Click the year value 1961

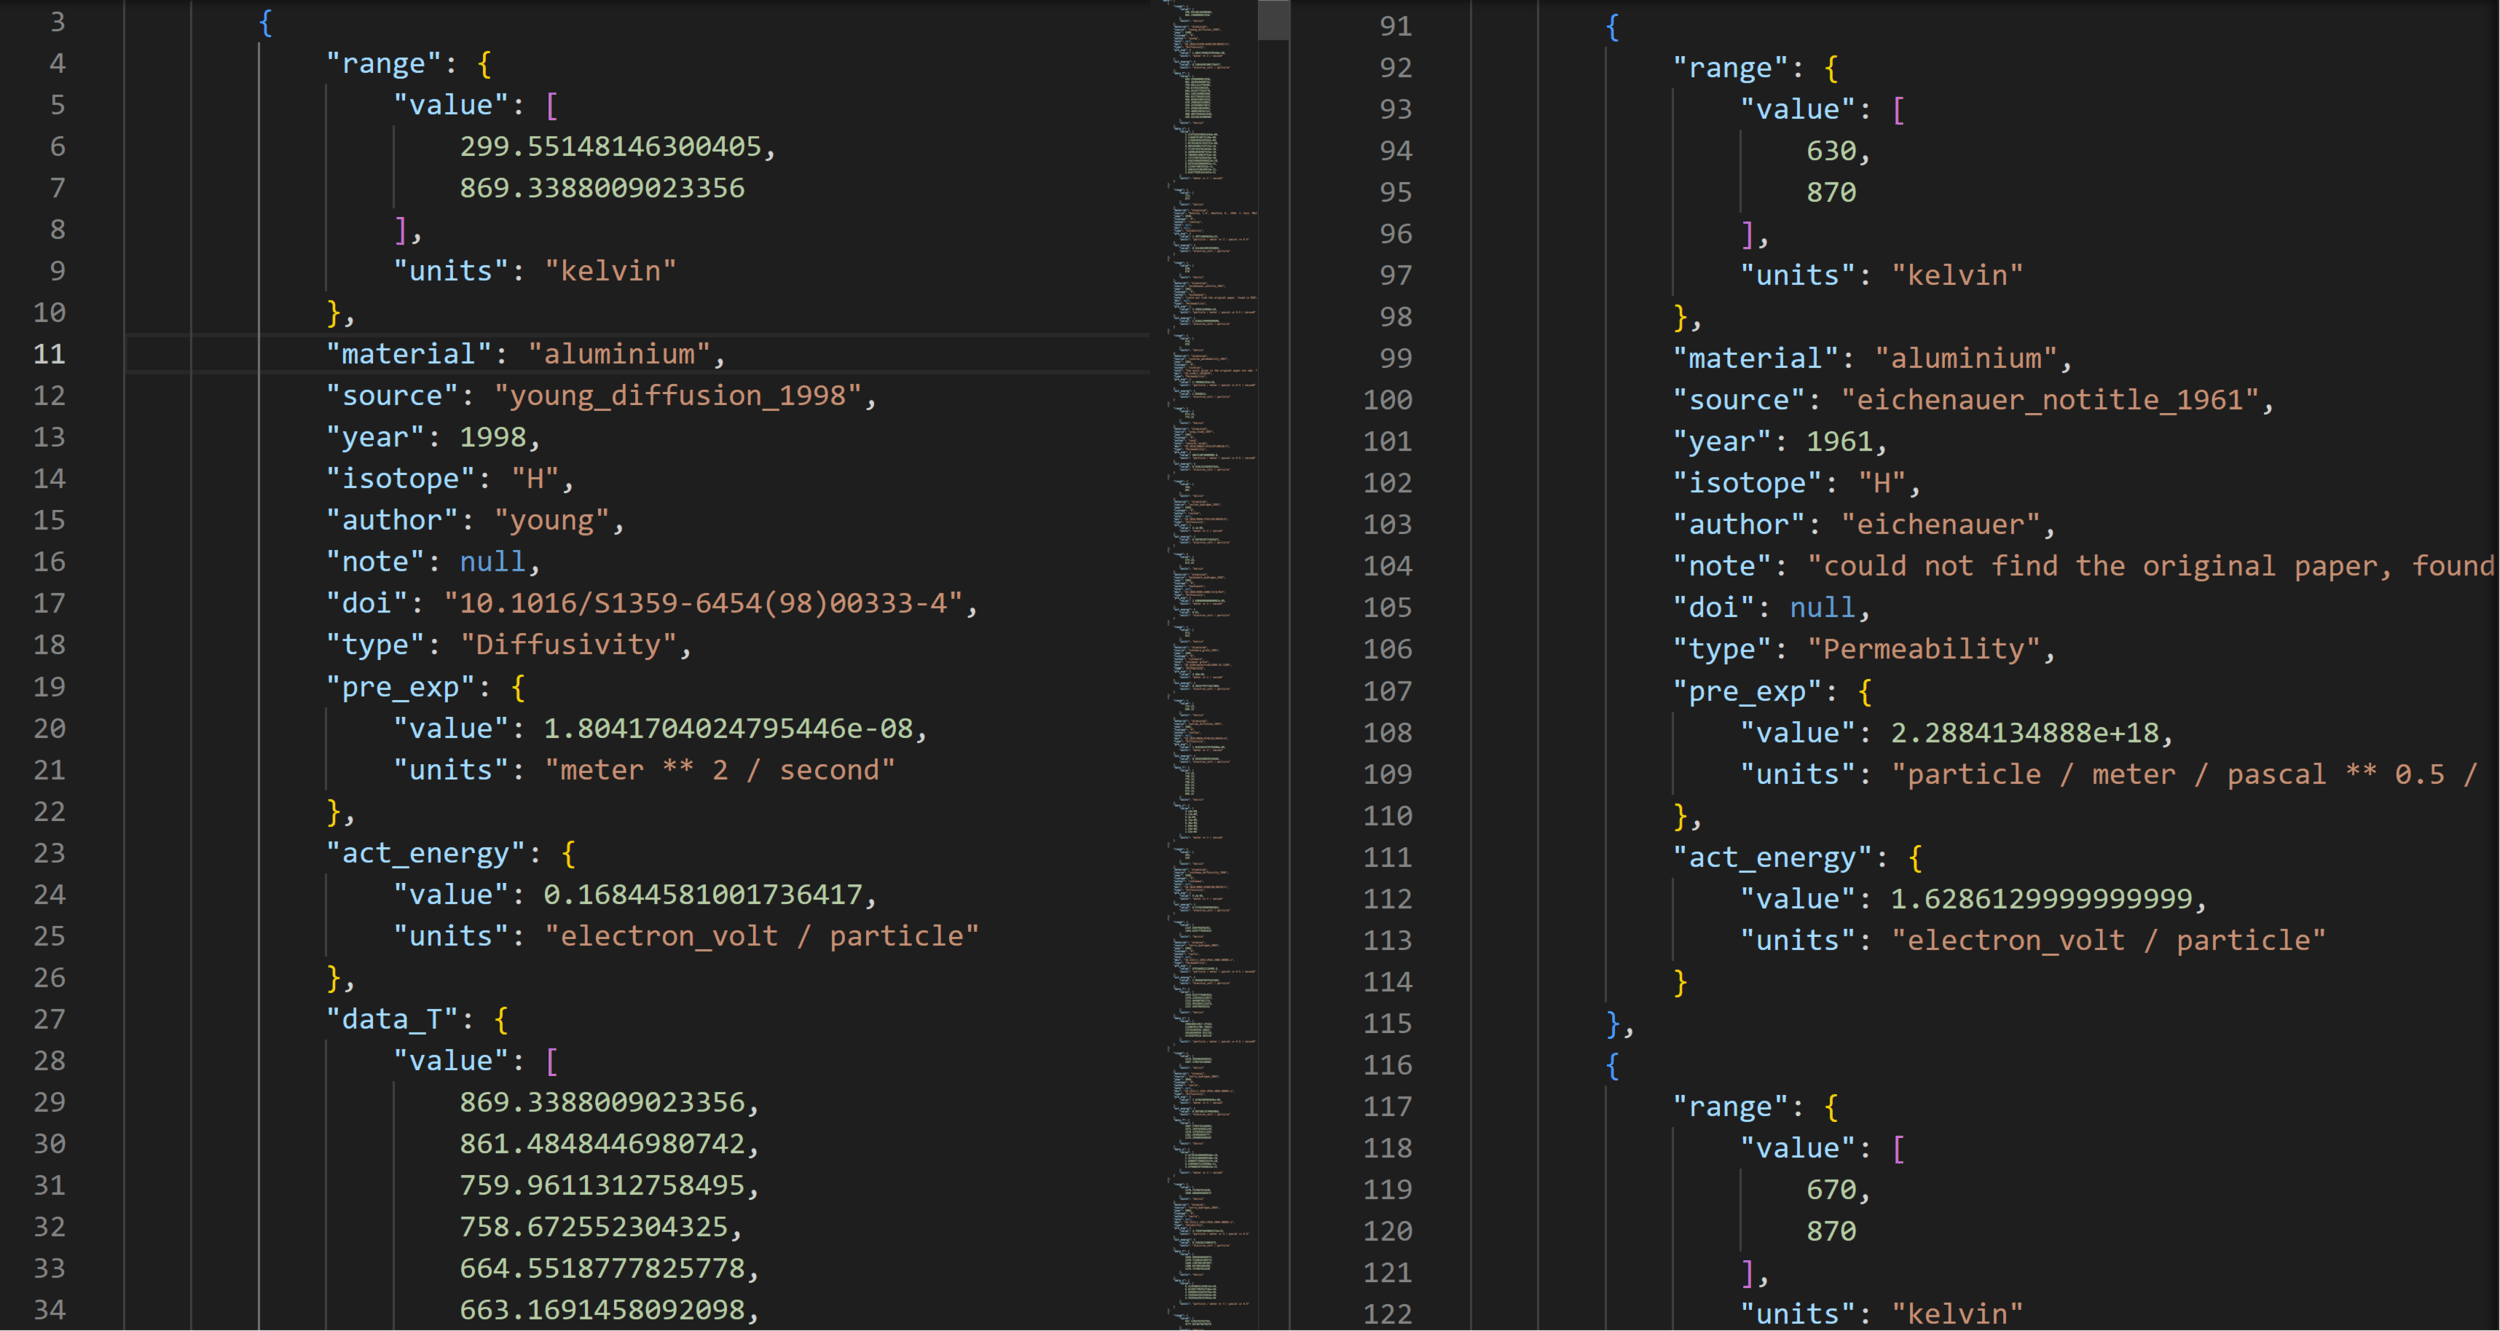point(1838,441)
